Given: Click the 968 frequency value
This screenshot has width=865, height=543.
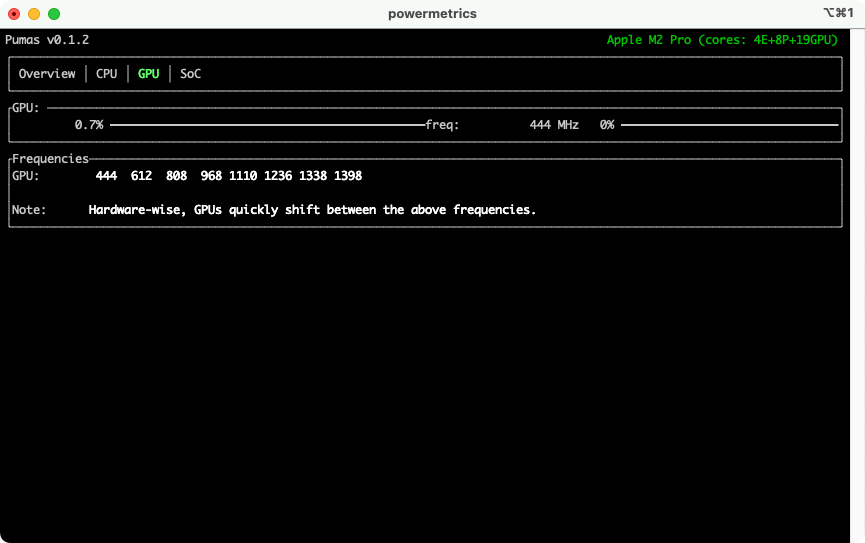Looking at the screenshot, I should tap(211, 175).
